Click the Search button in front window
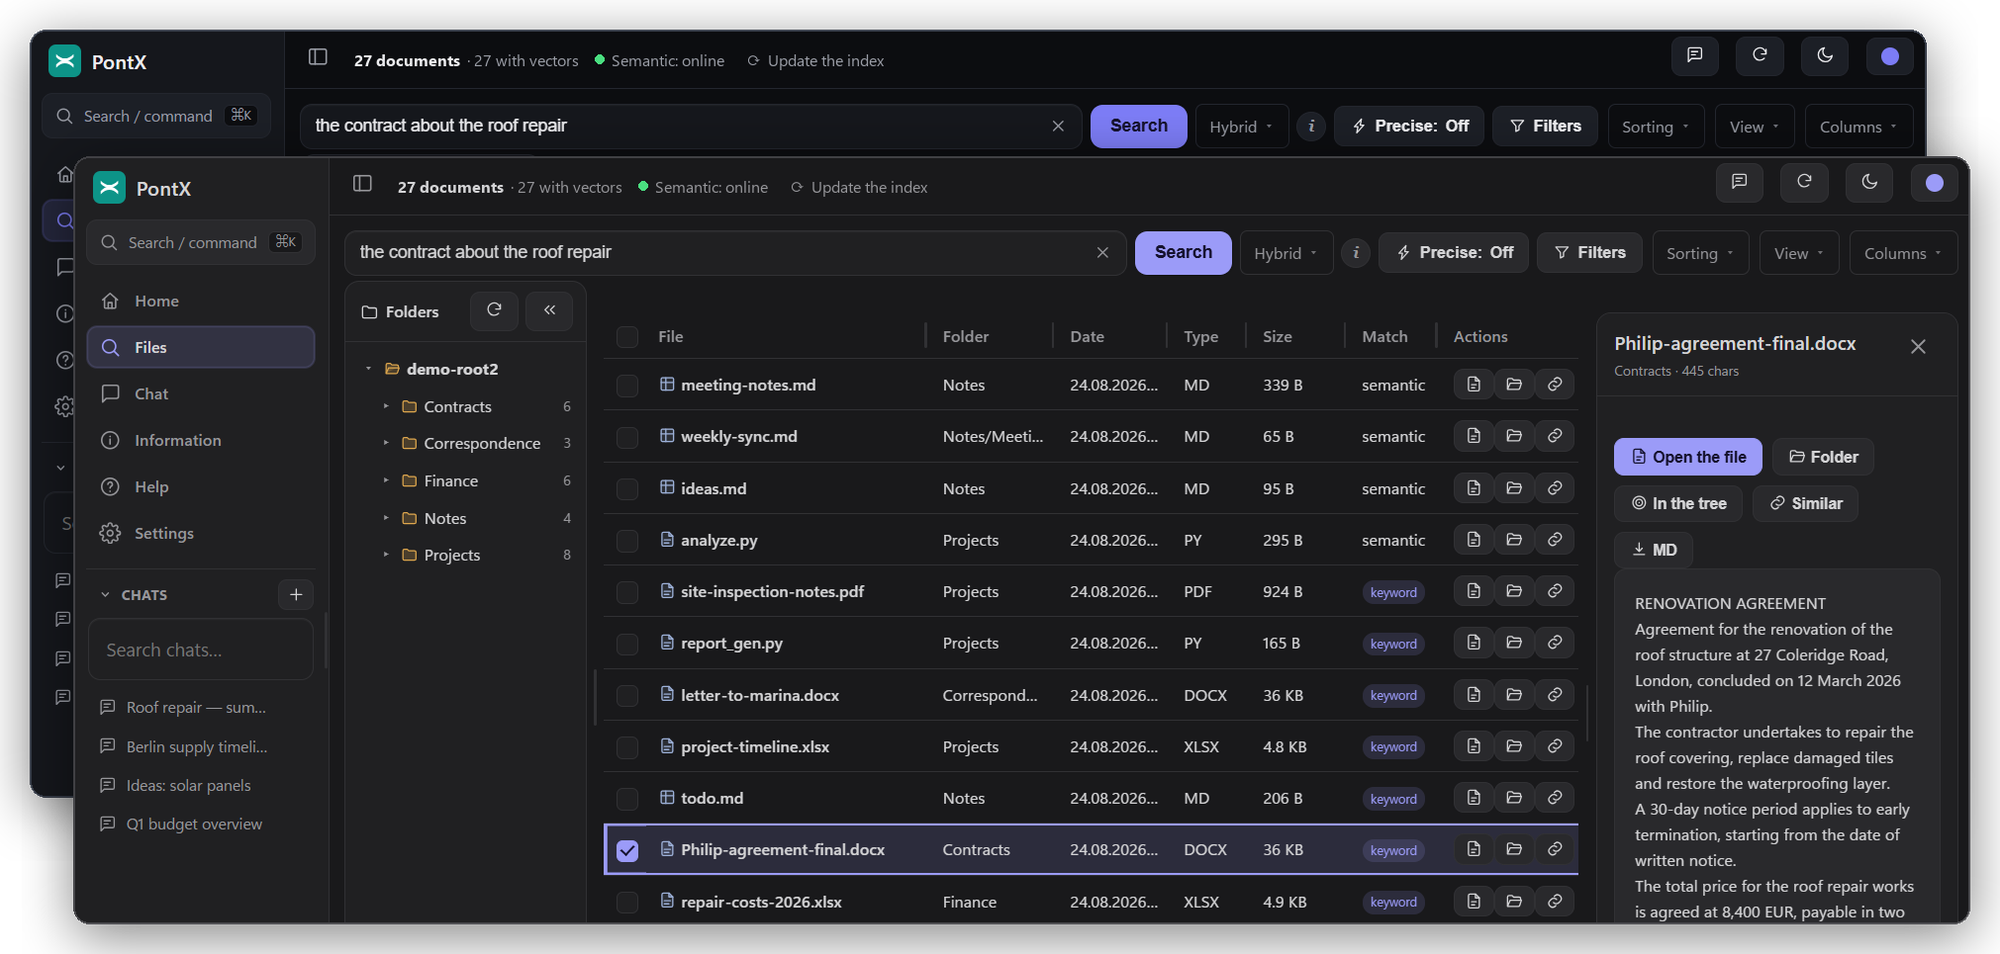Image resolution: width=2000 pixels, height=954 pixels. pyautogui.click(x=1183, y=253)
